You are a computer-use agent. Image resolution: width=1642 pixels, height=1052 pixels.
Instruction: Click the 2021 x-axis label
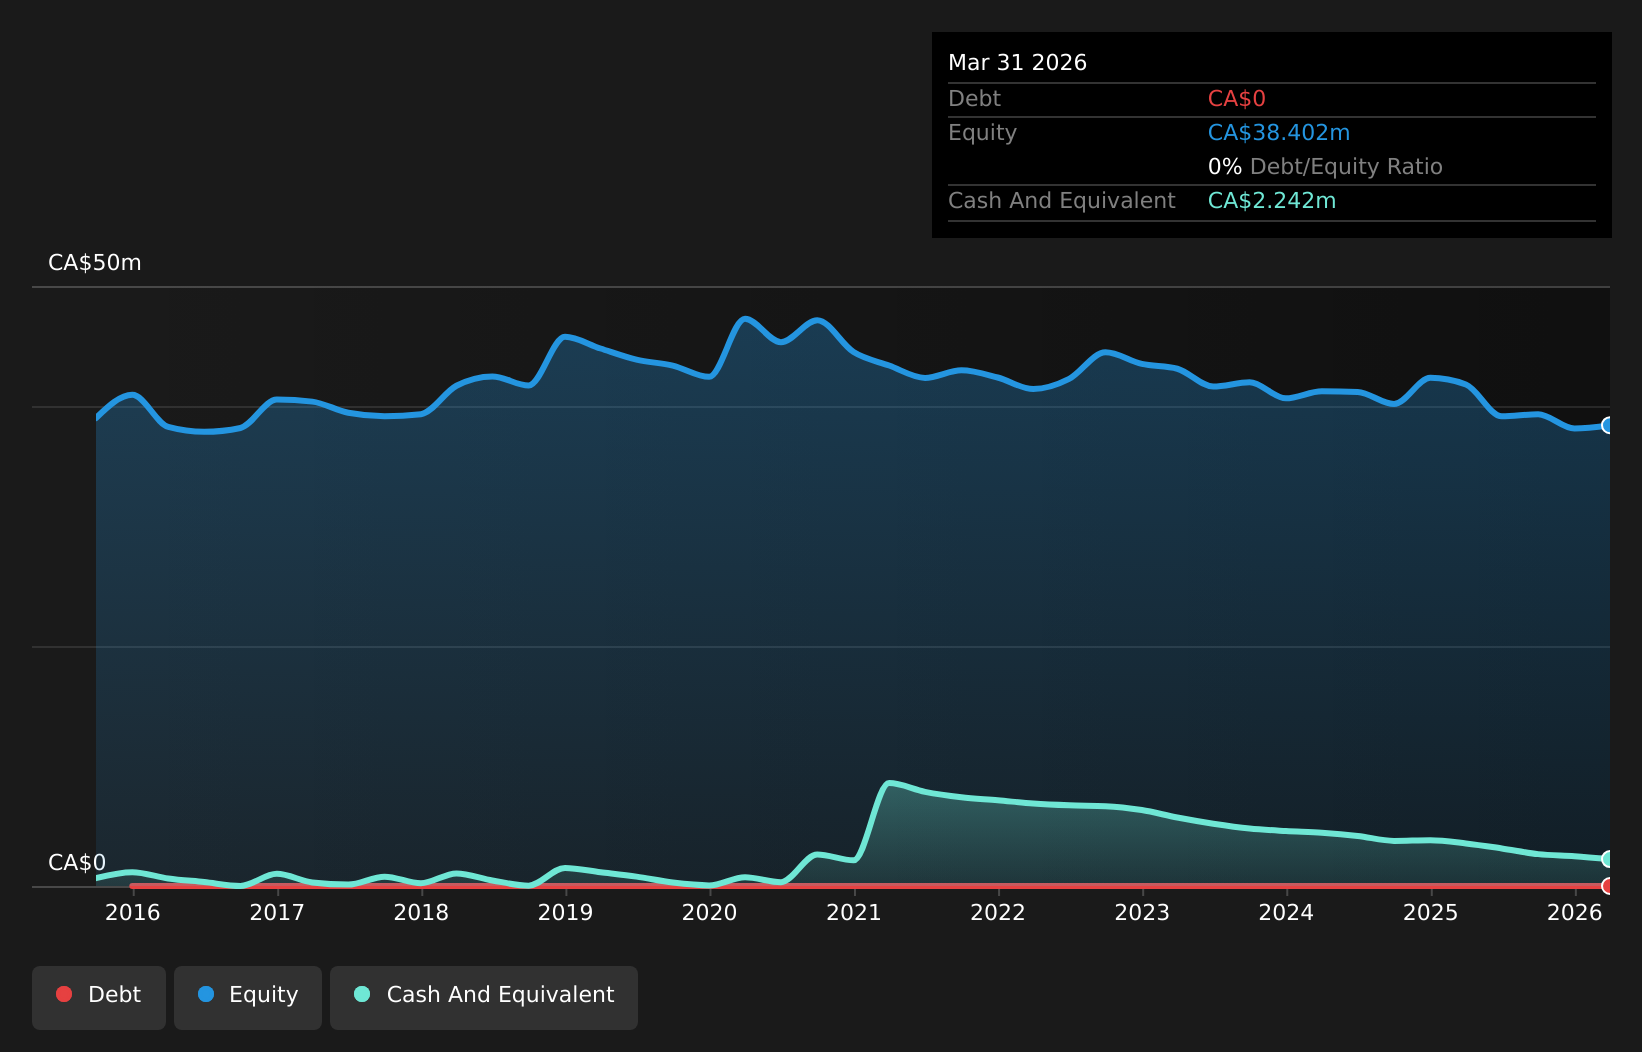pos(854,912)
